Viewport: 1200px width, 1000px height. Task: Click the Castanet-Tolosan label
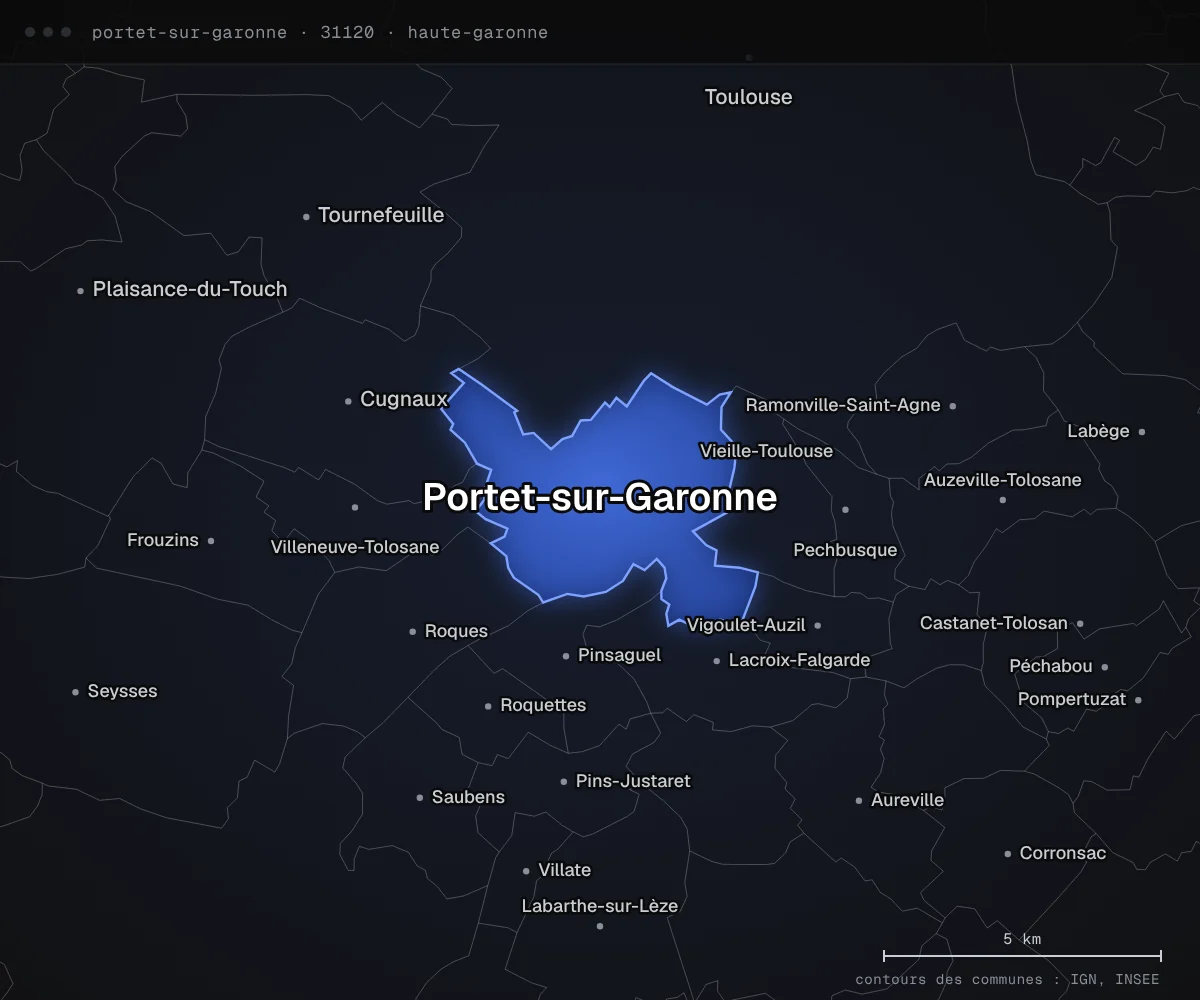(994, 623)
